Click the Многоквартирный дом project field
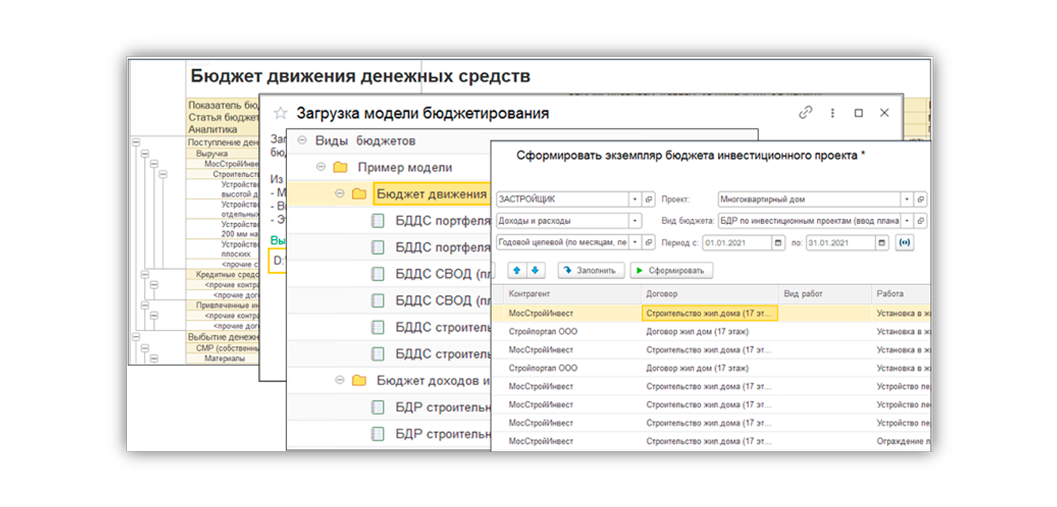The height and width of the screenshot is (507, 1057). point(810,200)
